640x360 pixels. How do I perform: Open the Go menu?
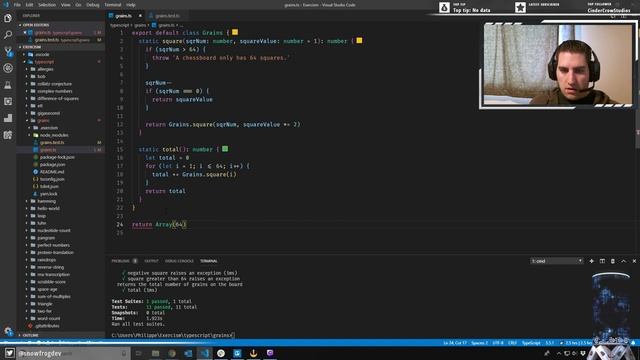pos(78,5)
